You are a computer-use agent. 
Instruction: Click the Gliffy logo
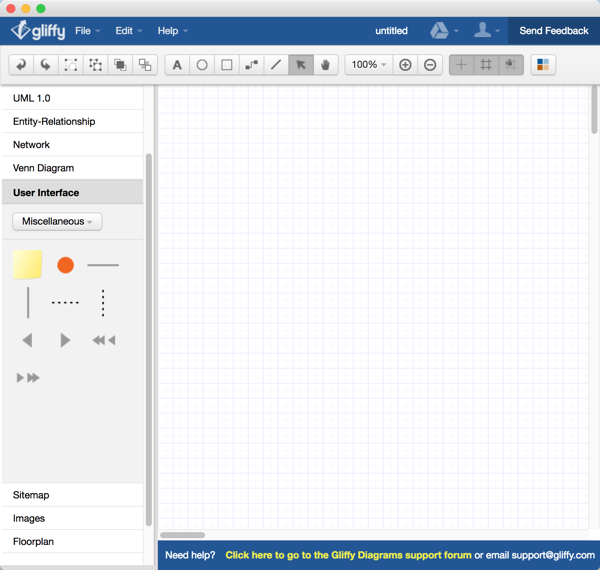tap(38, 31)
